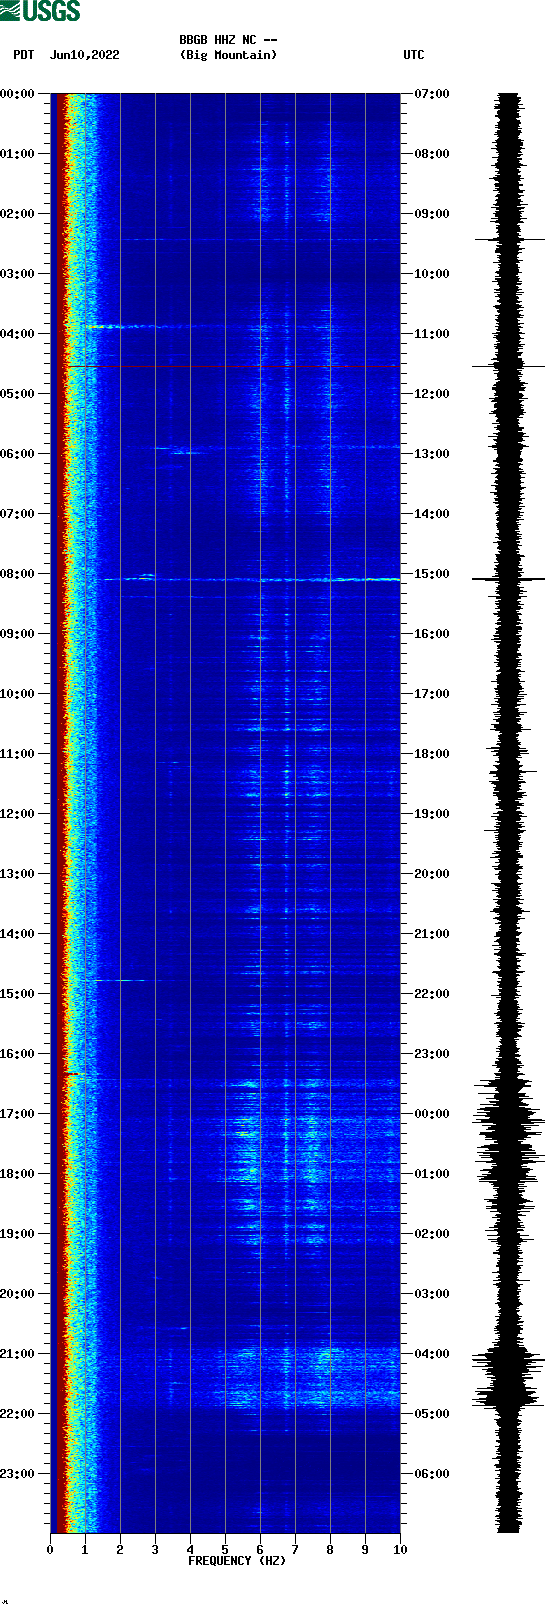Click the 02:00 UTC time label
Screen dimensions: 552x1613
tap(432, 1234)
